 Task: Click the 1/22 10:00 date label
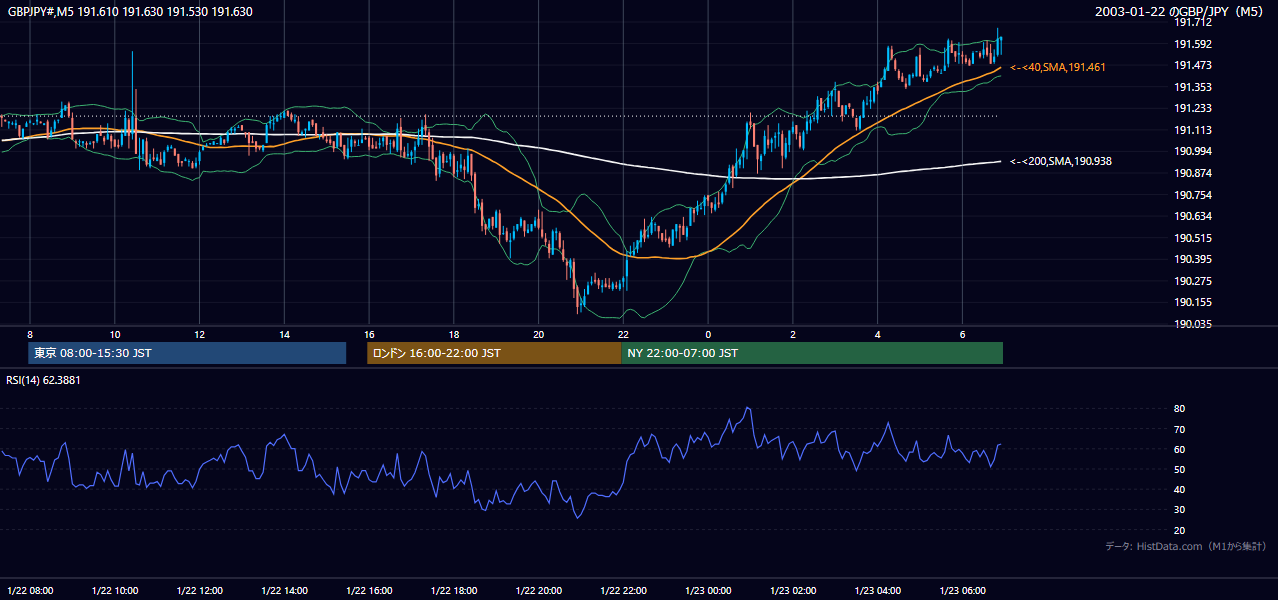point(116,591)
